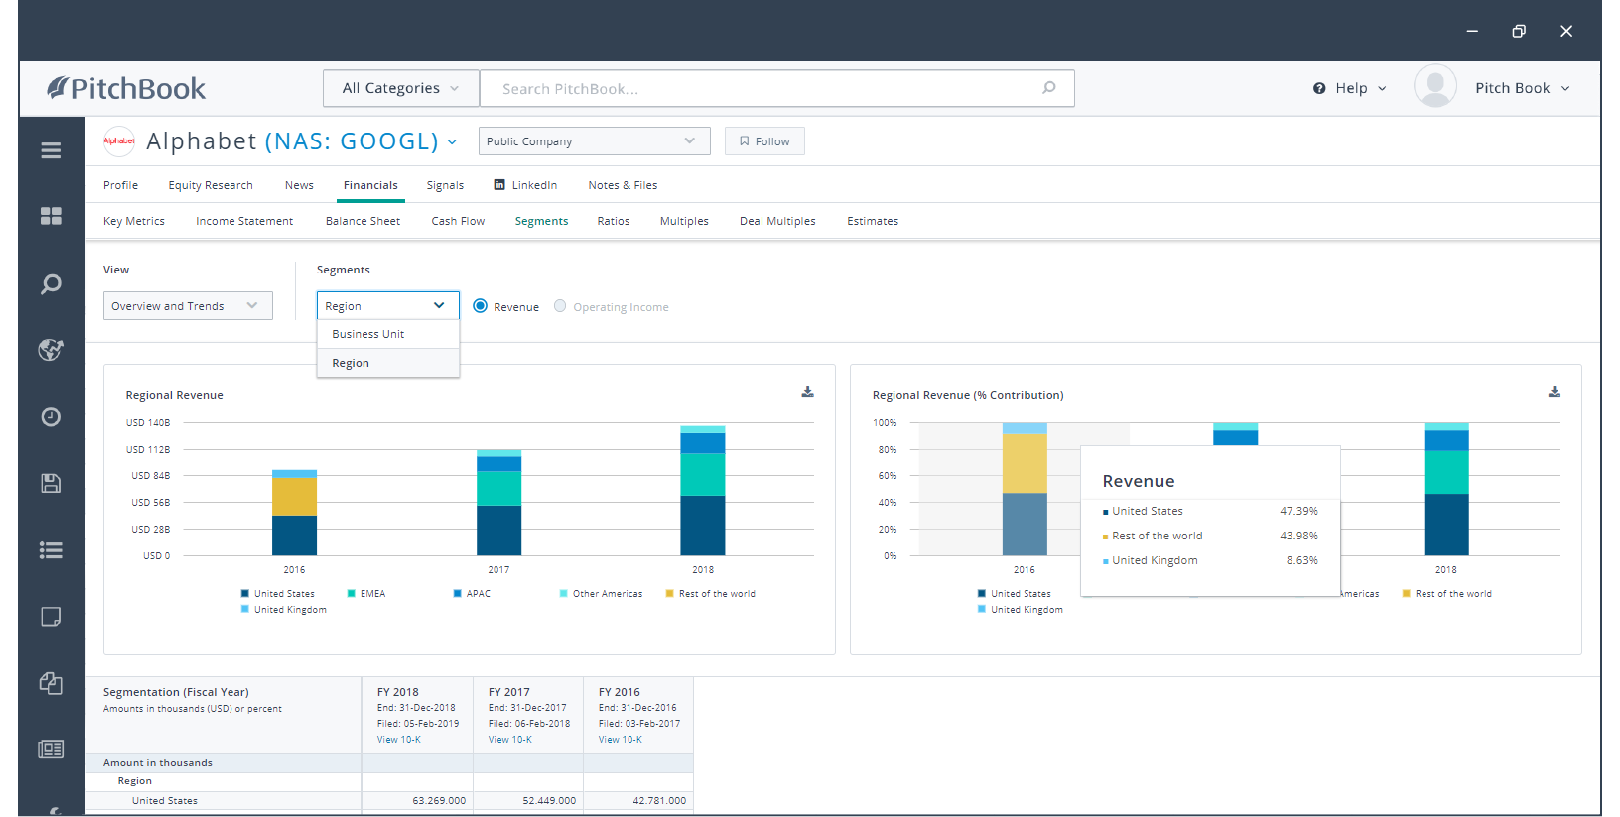Toggle Rest of the world legend in % Contribution chart

(1447, 594)
